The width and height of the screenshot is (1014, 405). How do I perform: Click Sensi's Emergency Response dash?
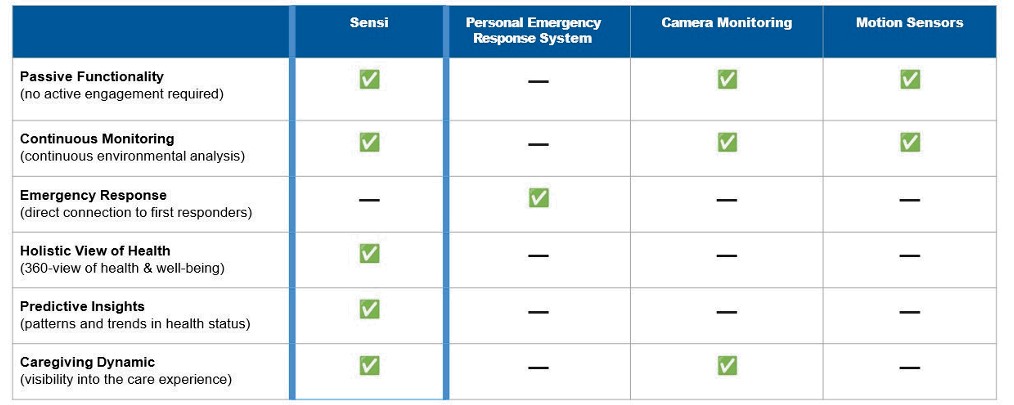369,200
